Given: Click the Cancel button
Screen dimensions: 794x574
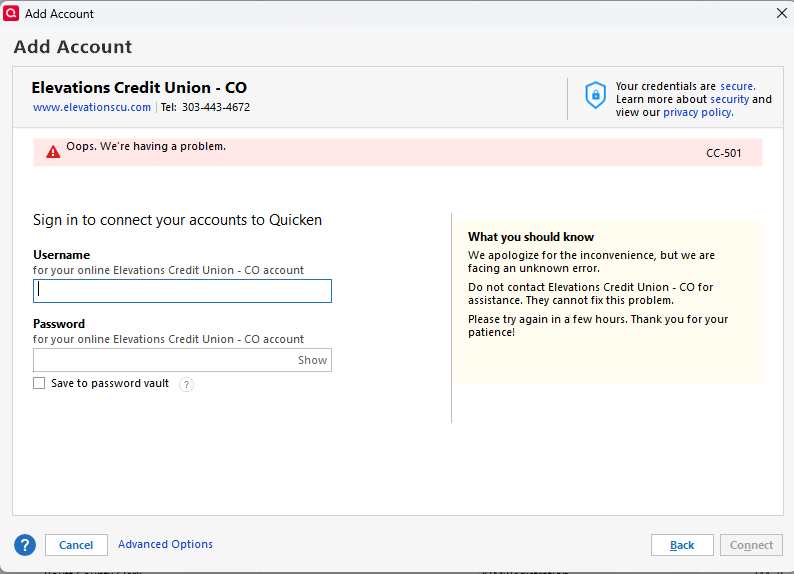Looking at the screenshot, I should coord(76,545).
